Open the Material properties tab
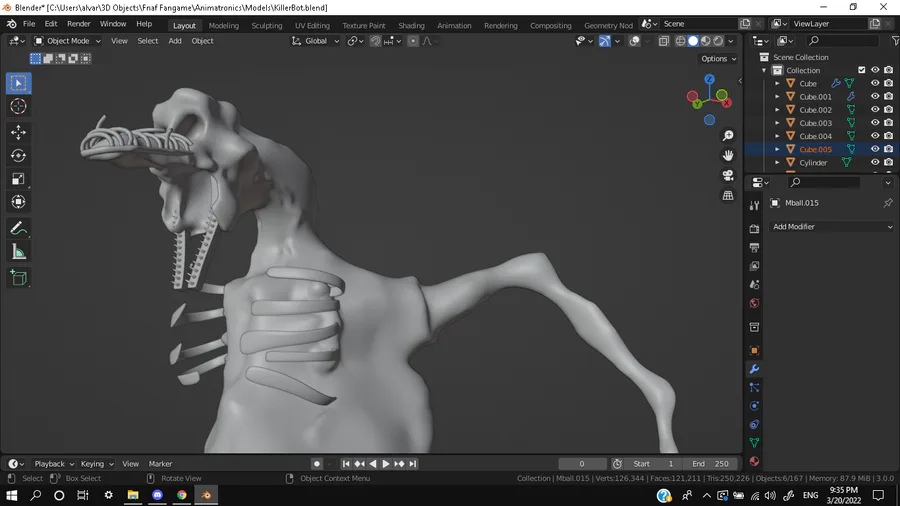The image size is (900, 506). pyautogui.click(x=754, y=461)
